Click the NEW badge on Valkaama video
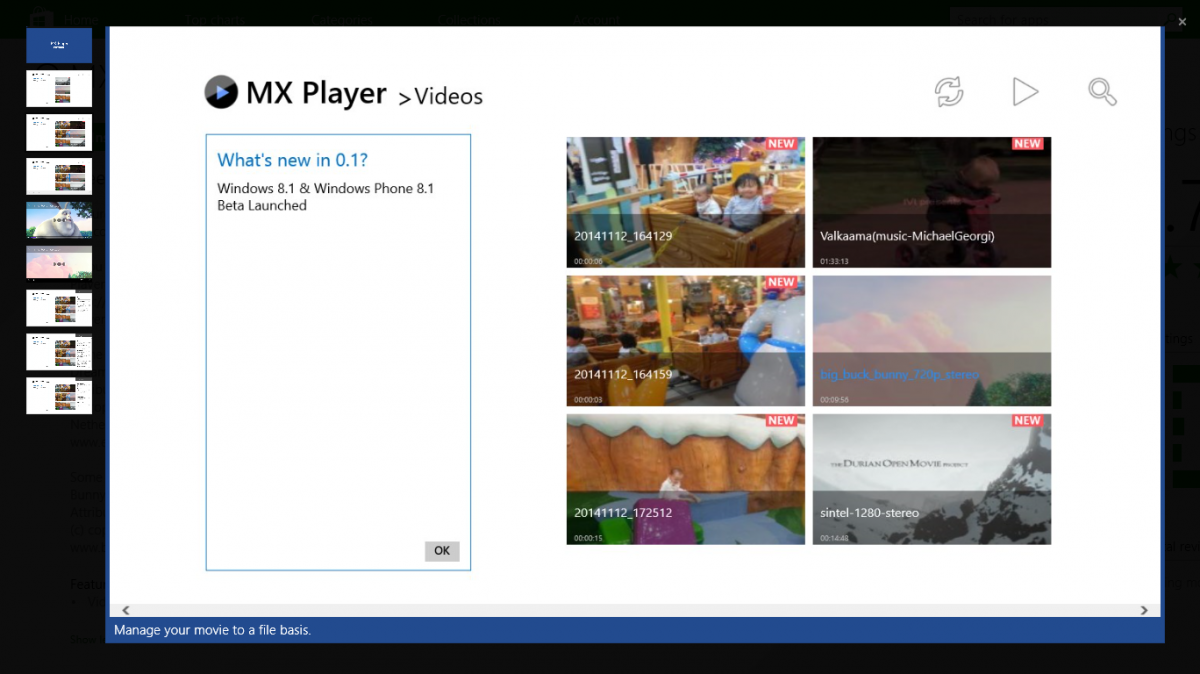This screenshot has width=1200, height=674. coord(1027,144)
